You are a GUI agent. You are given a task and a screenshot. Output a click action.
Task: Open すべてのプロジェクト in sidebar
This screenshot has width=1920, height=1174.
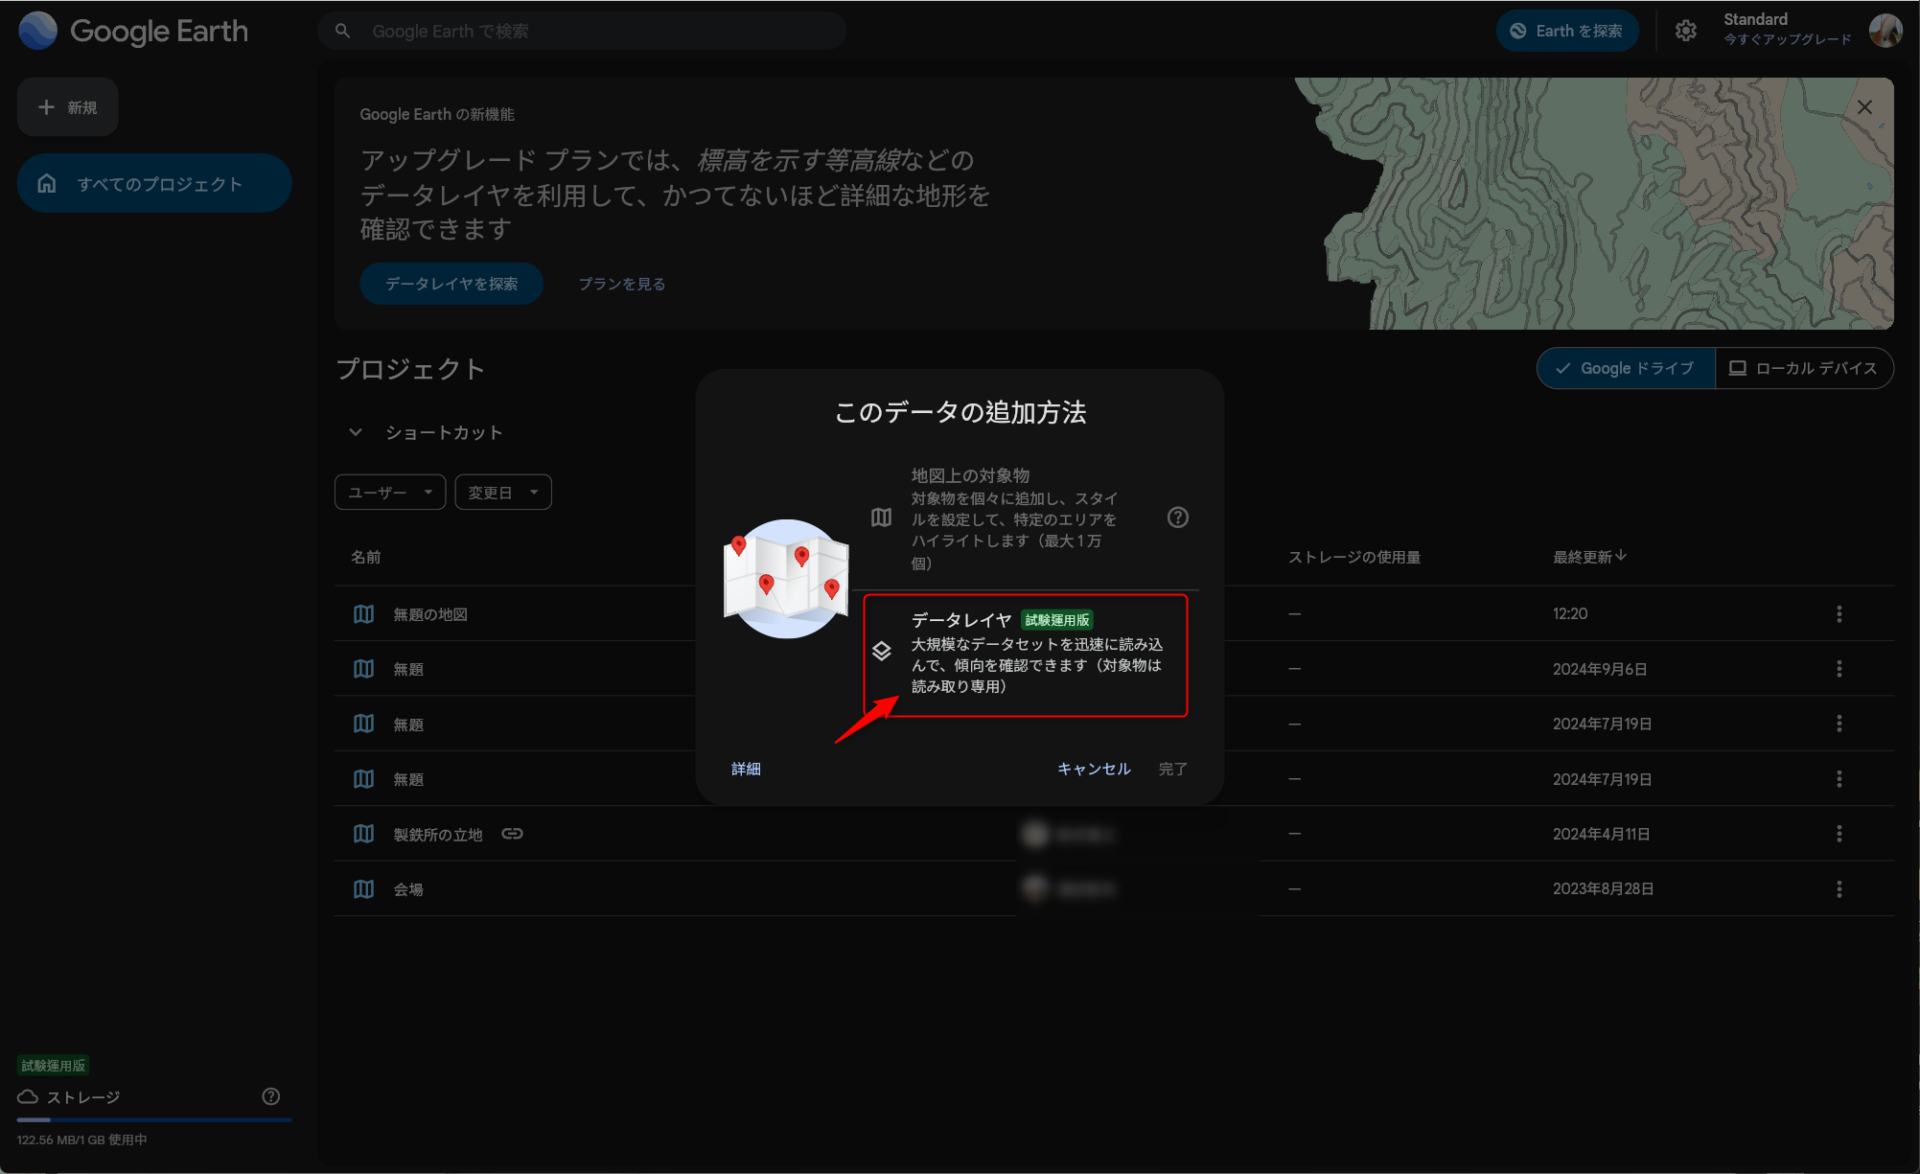click(154, 184)
